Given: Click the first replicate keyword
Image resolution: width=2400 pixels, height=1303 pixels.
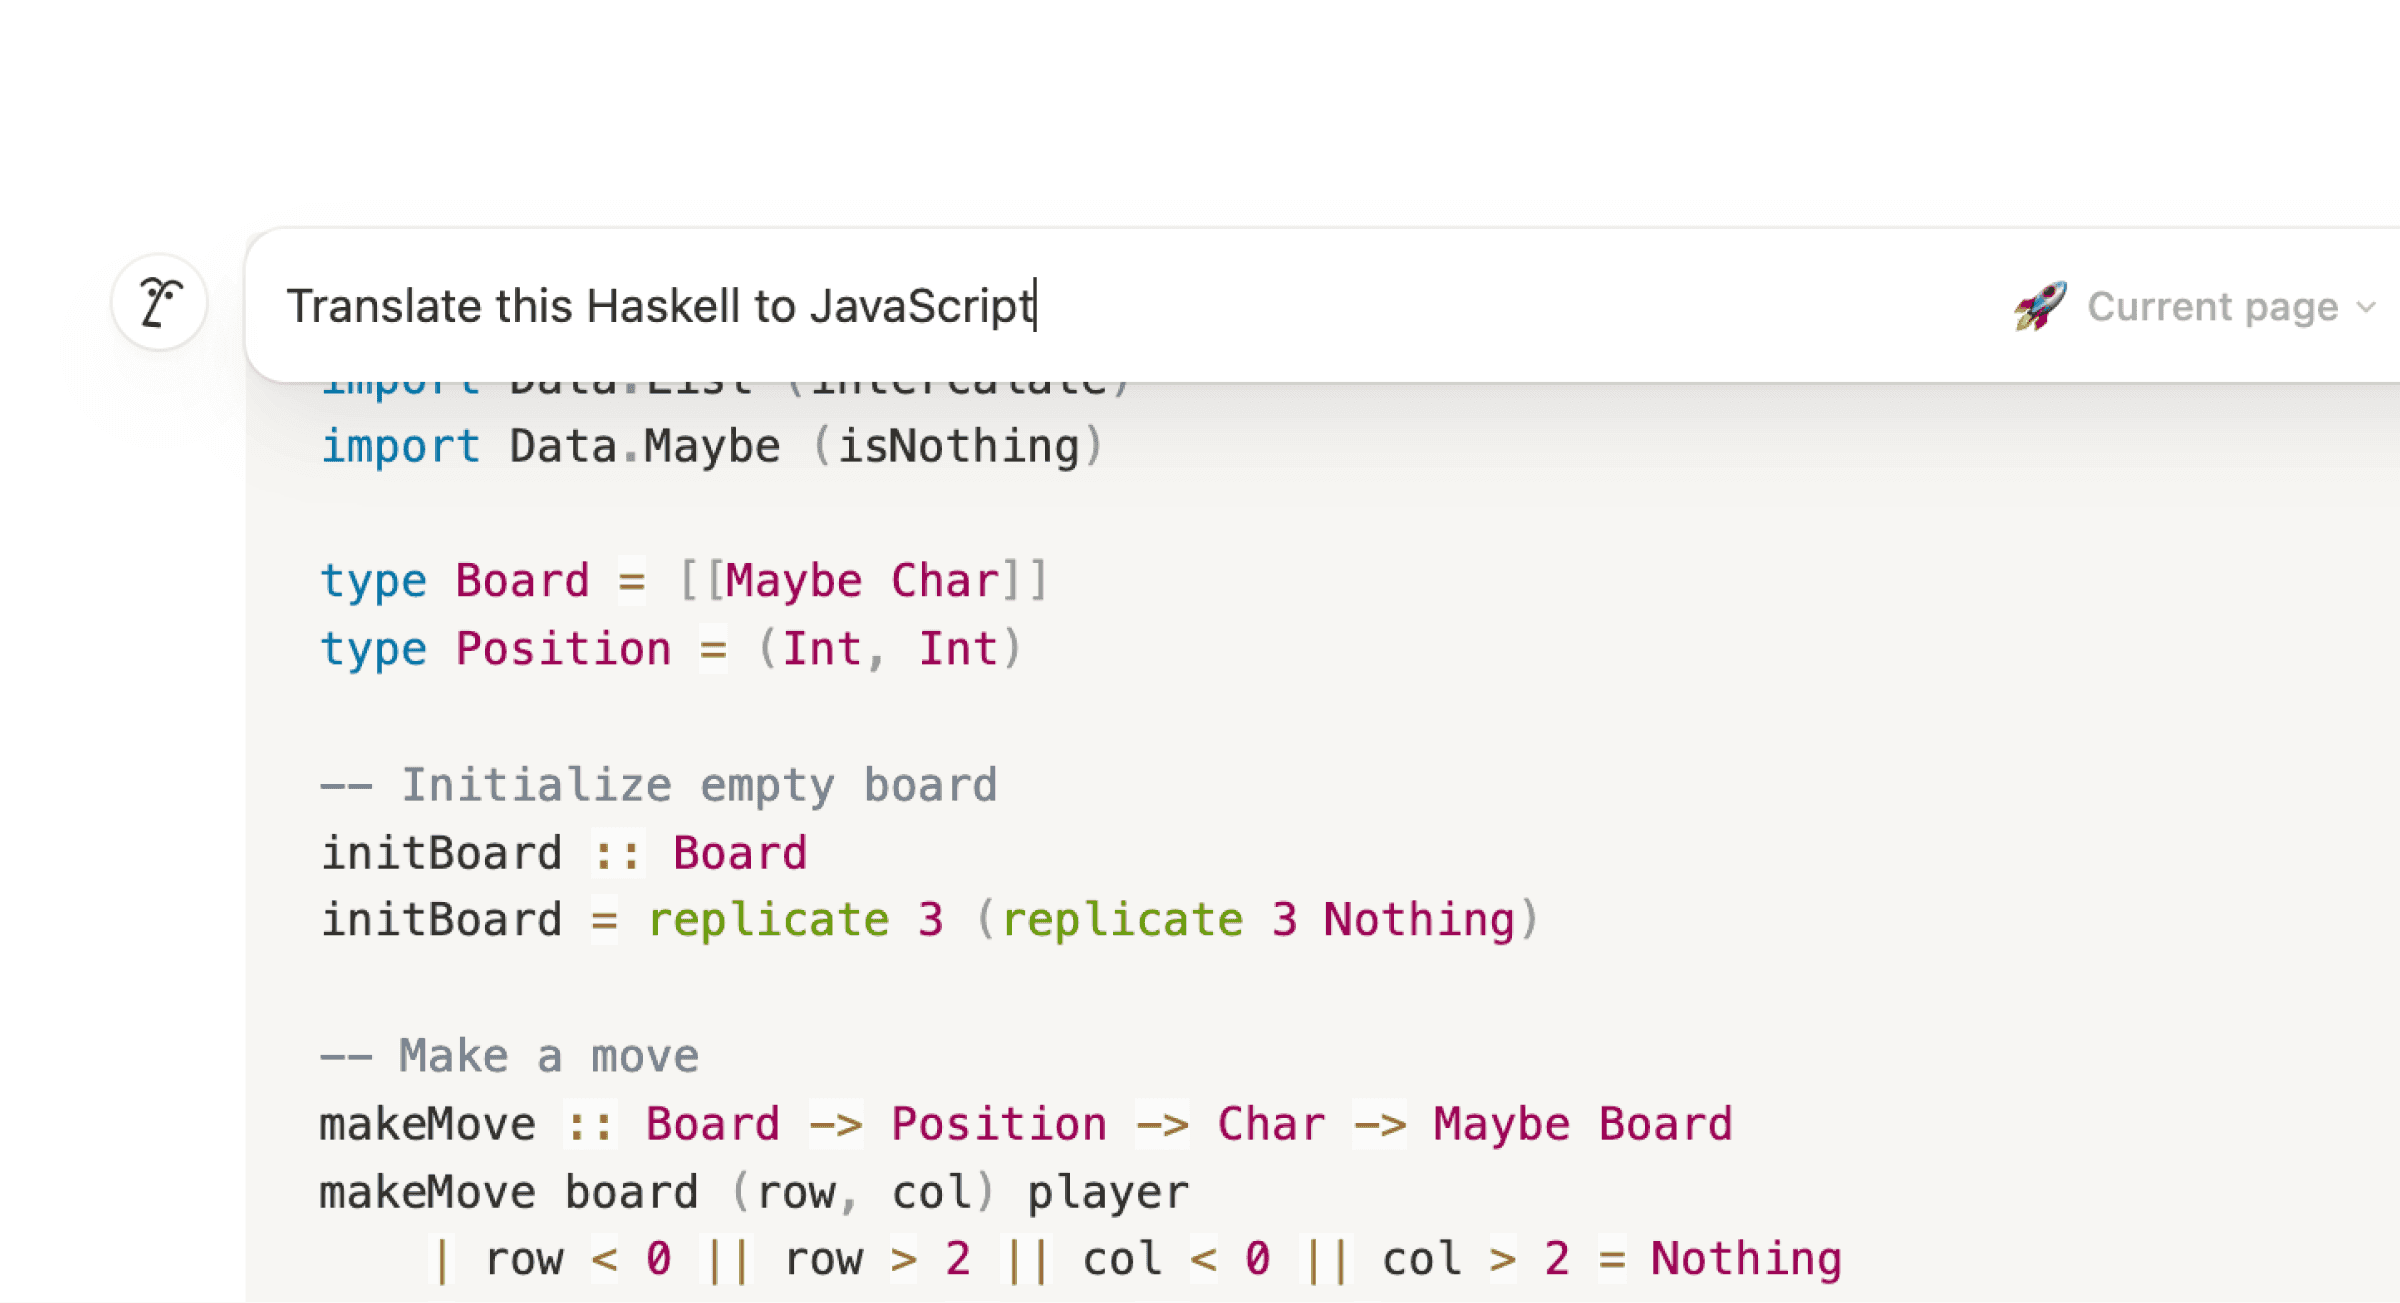Looking at the screenshot, I should click(768, 920).
